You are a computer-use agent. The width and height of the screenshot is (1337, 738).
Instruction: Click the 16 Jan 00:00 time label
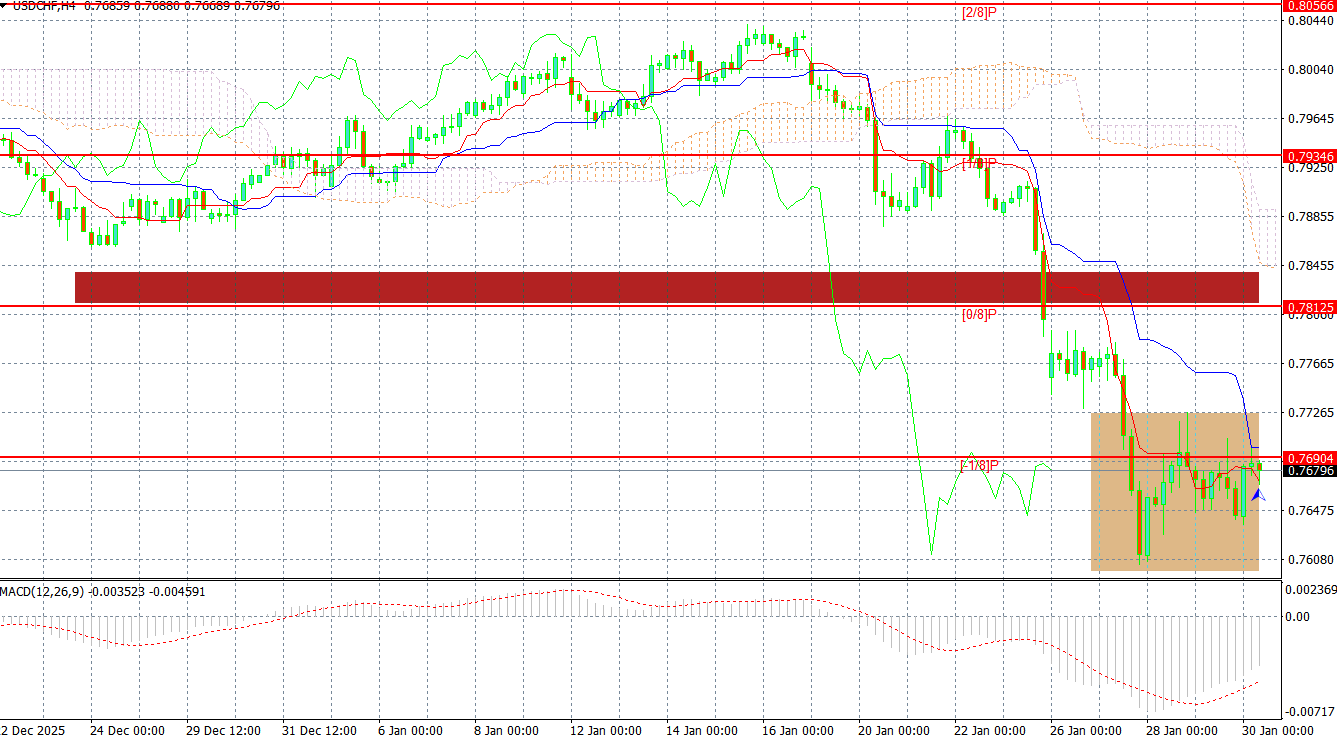click(x=797, y=730)
